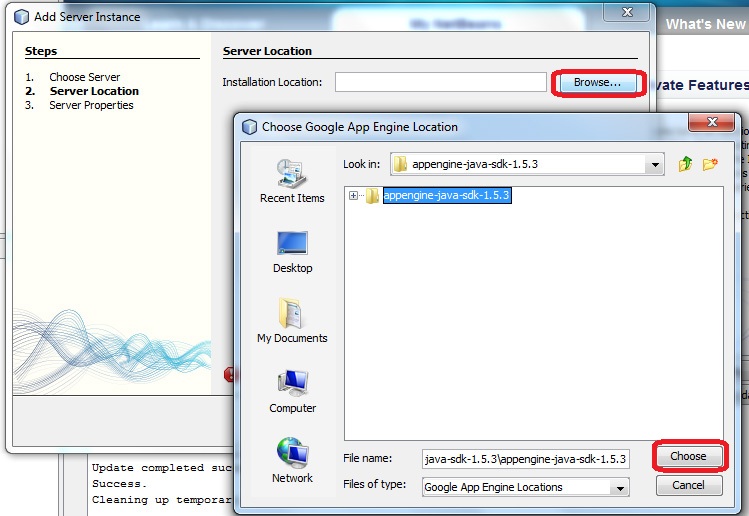The image size is (749, 516).
Task: Go to Desktop shortcut in file chooser
Action: click(292, 252)
